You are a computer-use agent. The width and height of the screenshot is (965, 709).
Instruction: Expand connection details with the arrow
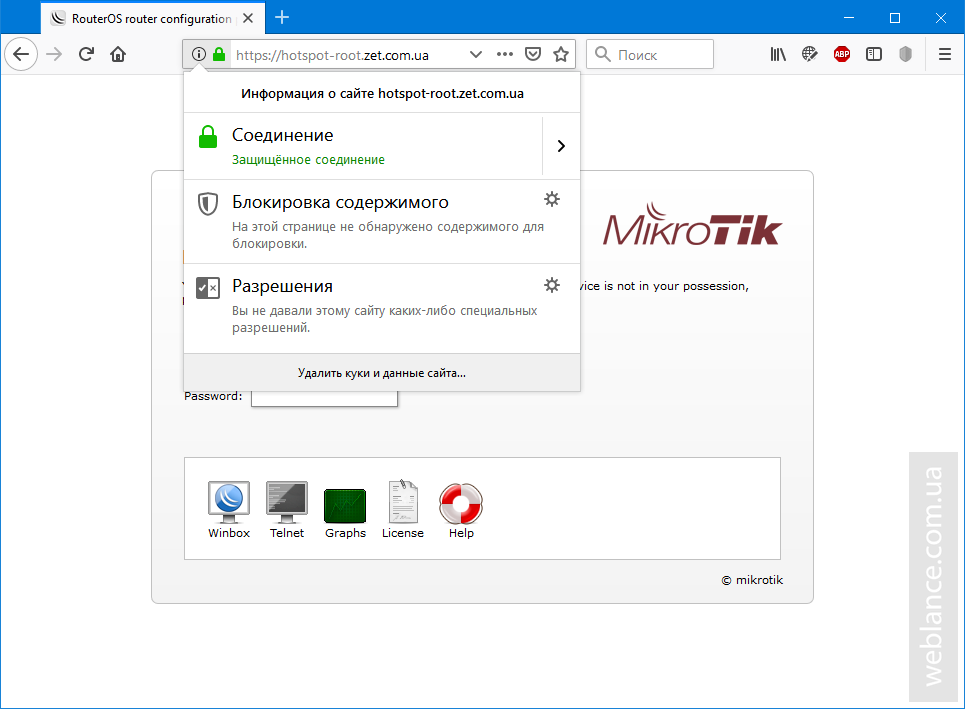561,146
